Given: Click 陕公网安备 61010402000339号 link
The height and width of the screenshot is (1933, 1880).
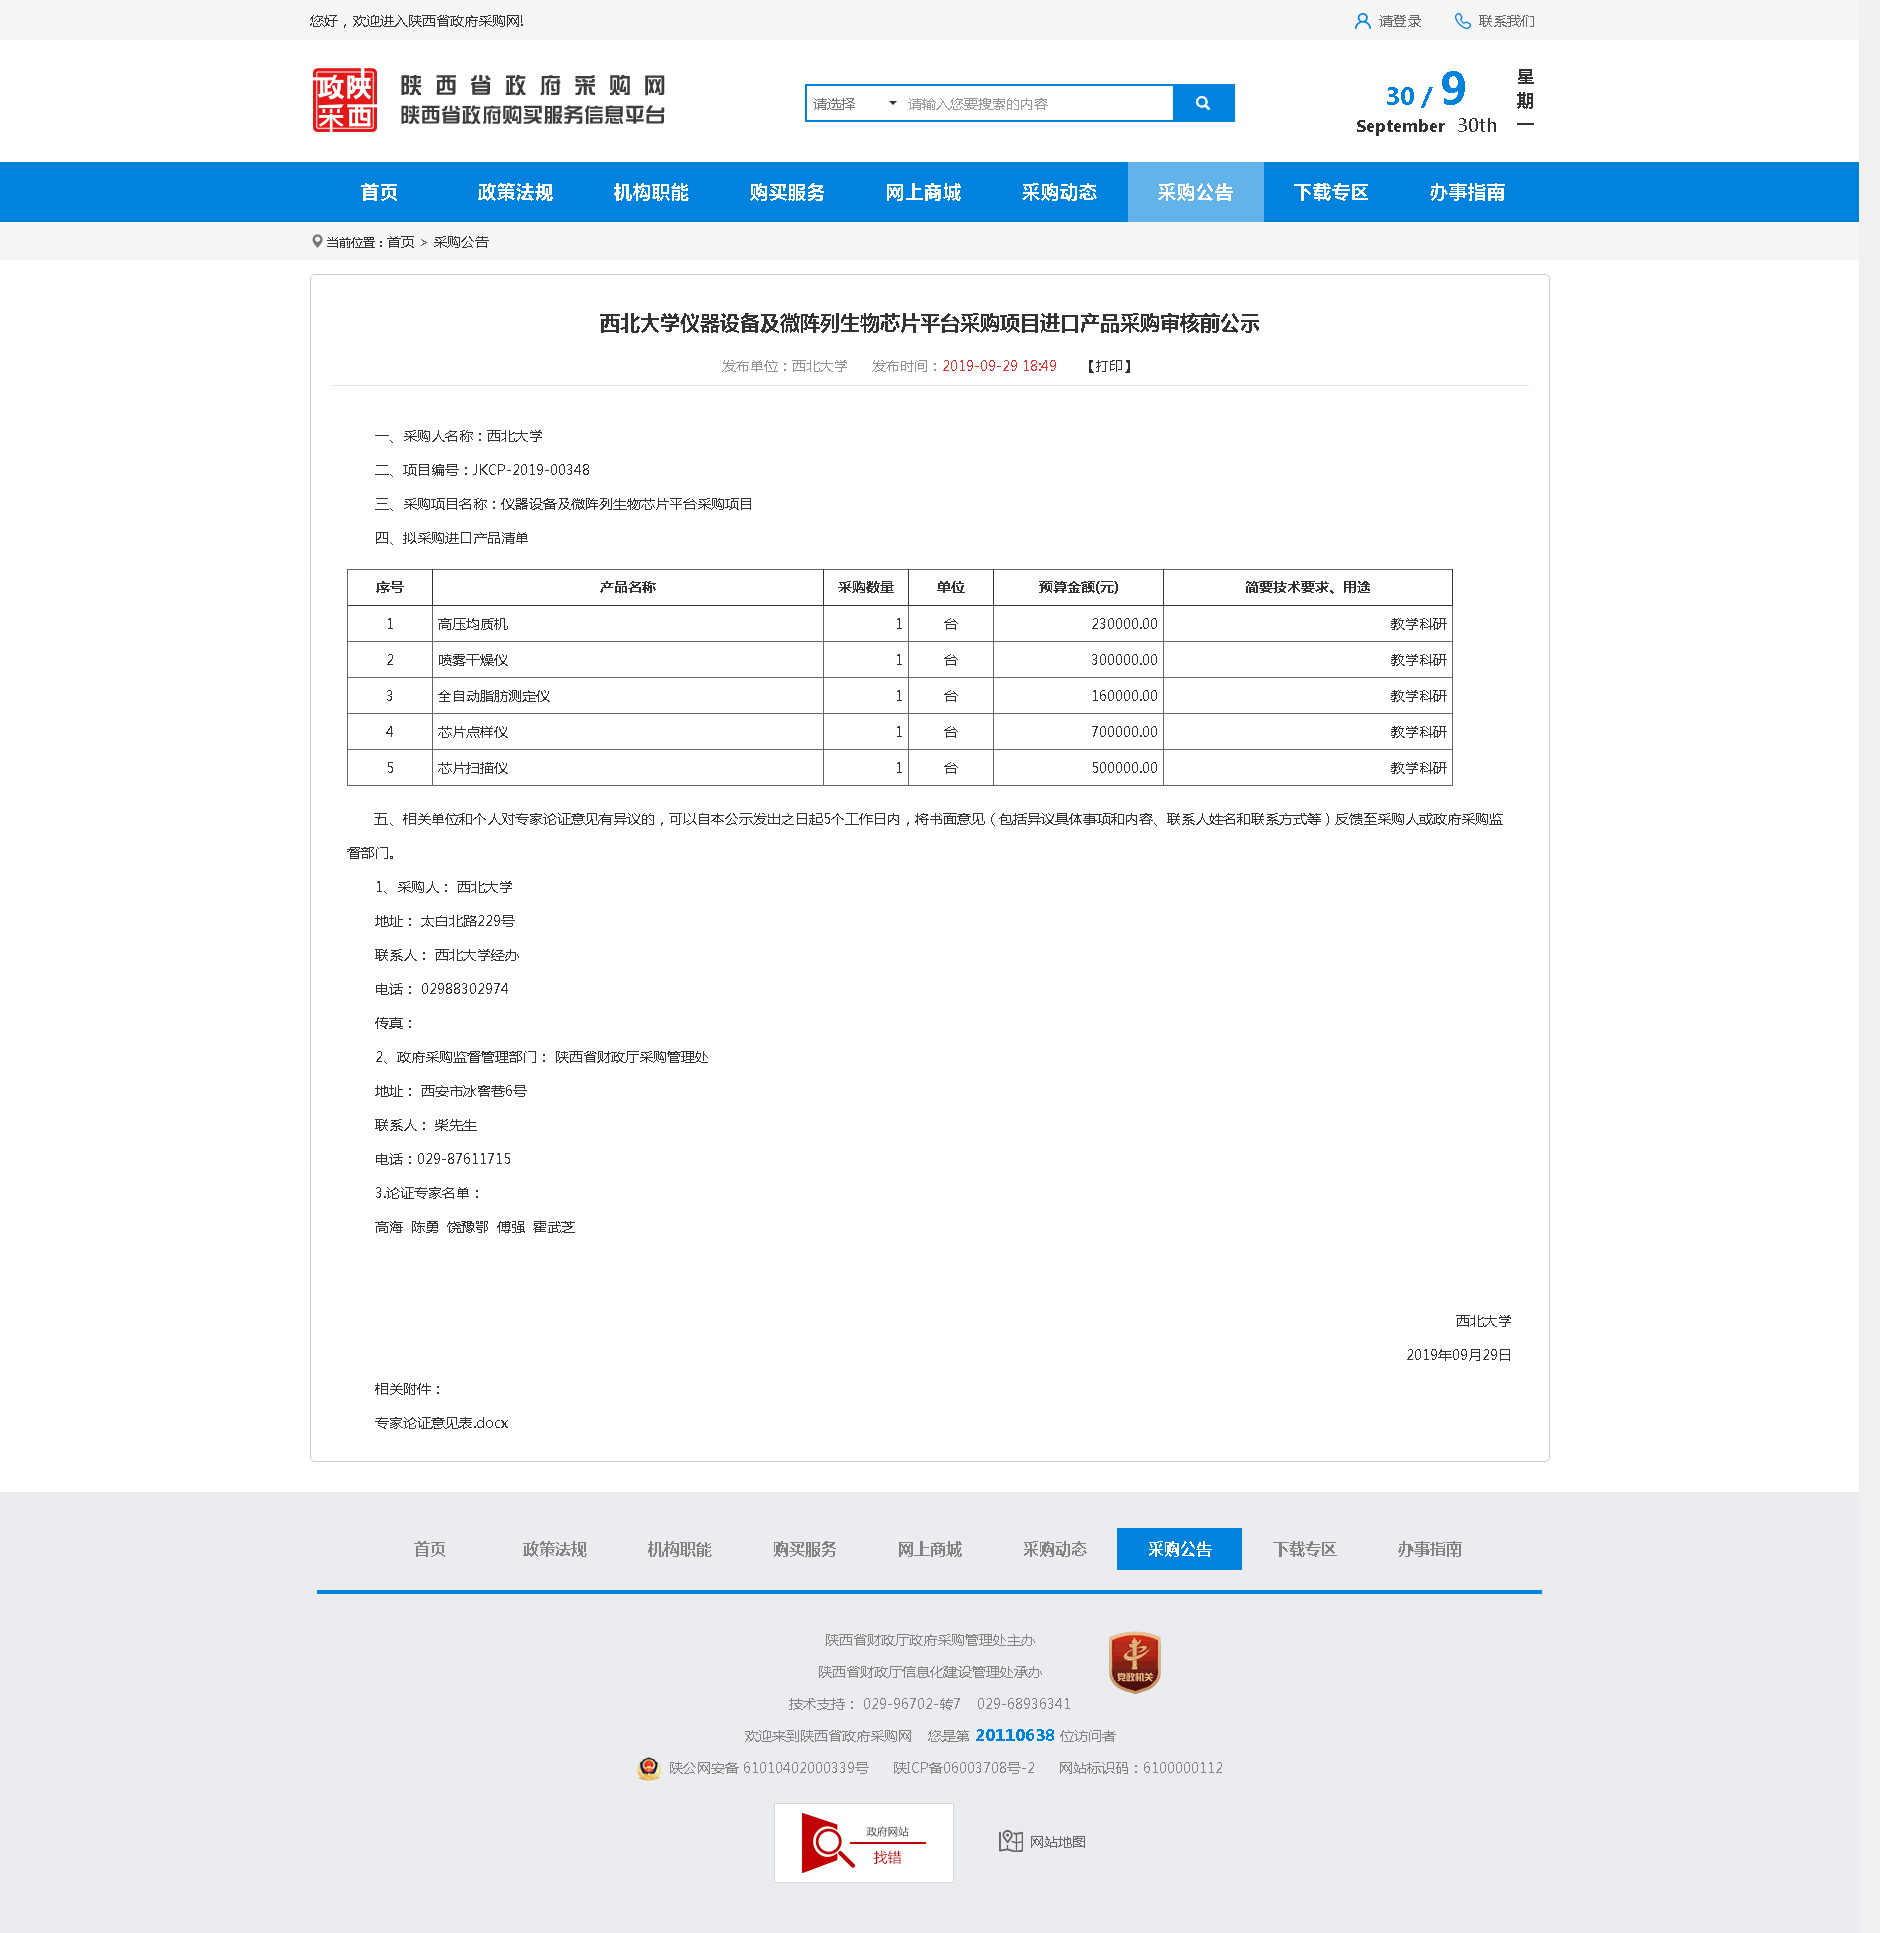Looking at the screenshot, I should point(768,1768).
